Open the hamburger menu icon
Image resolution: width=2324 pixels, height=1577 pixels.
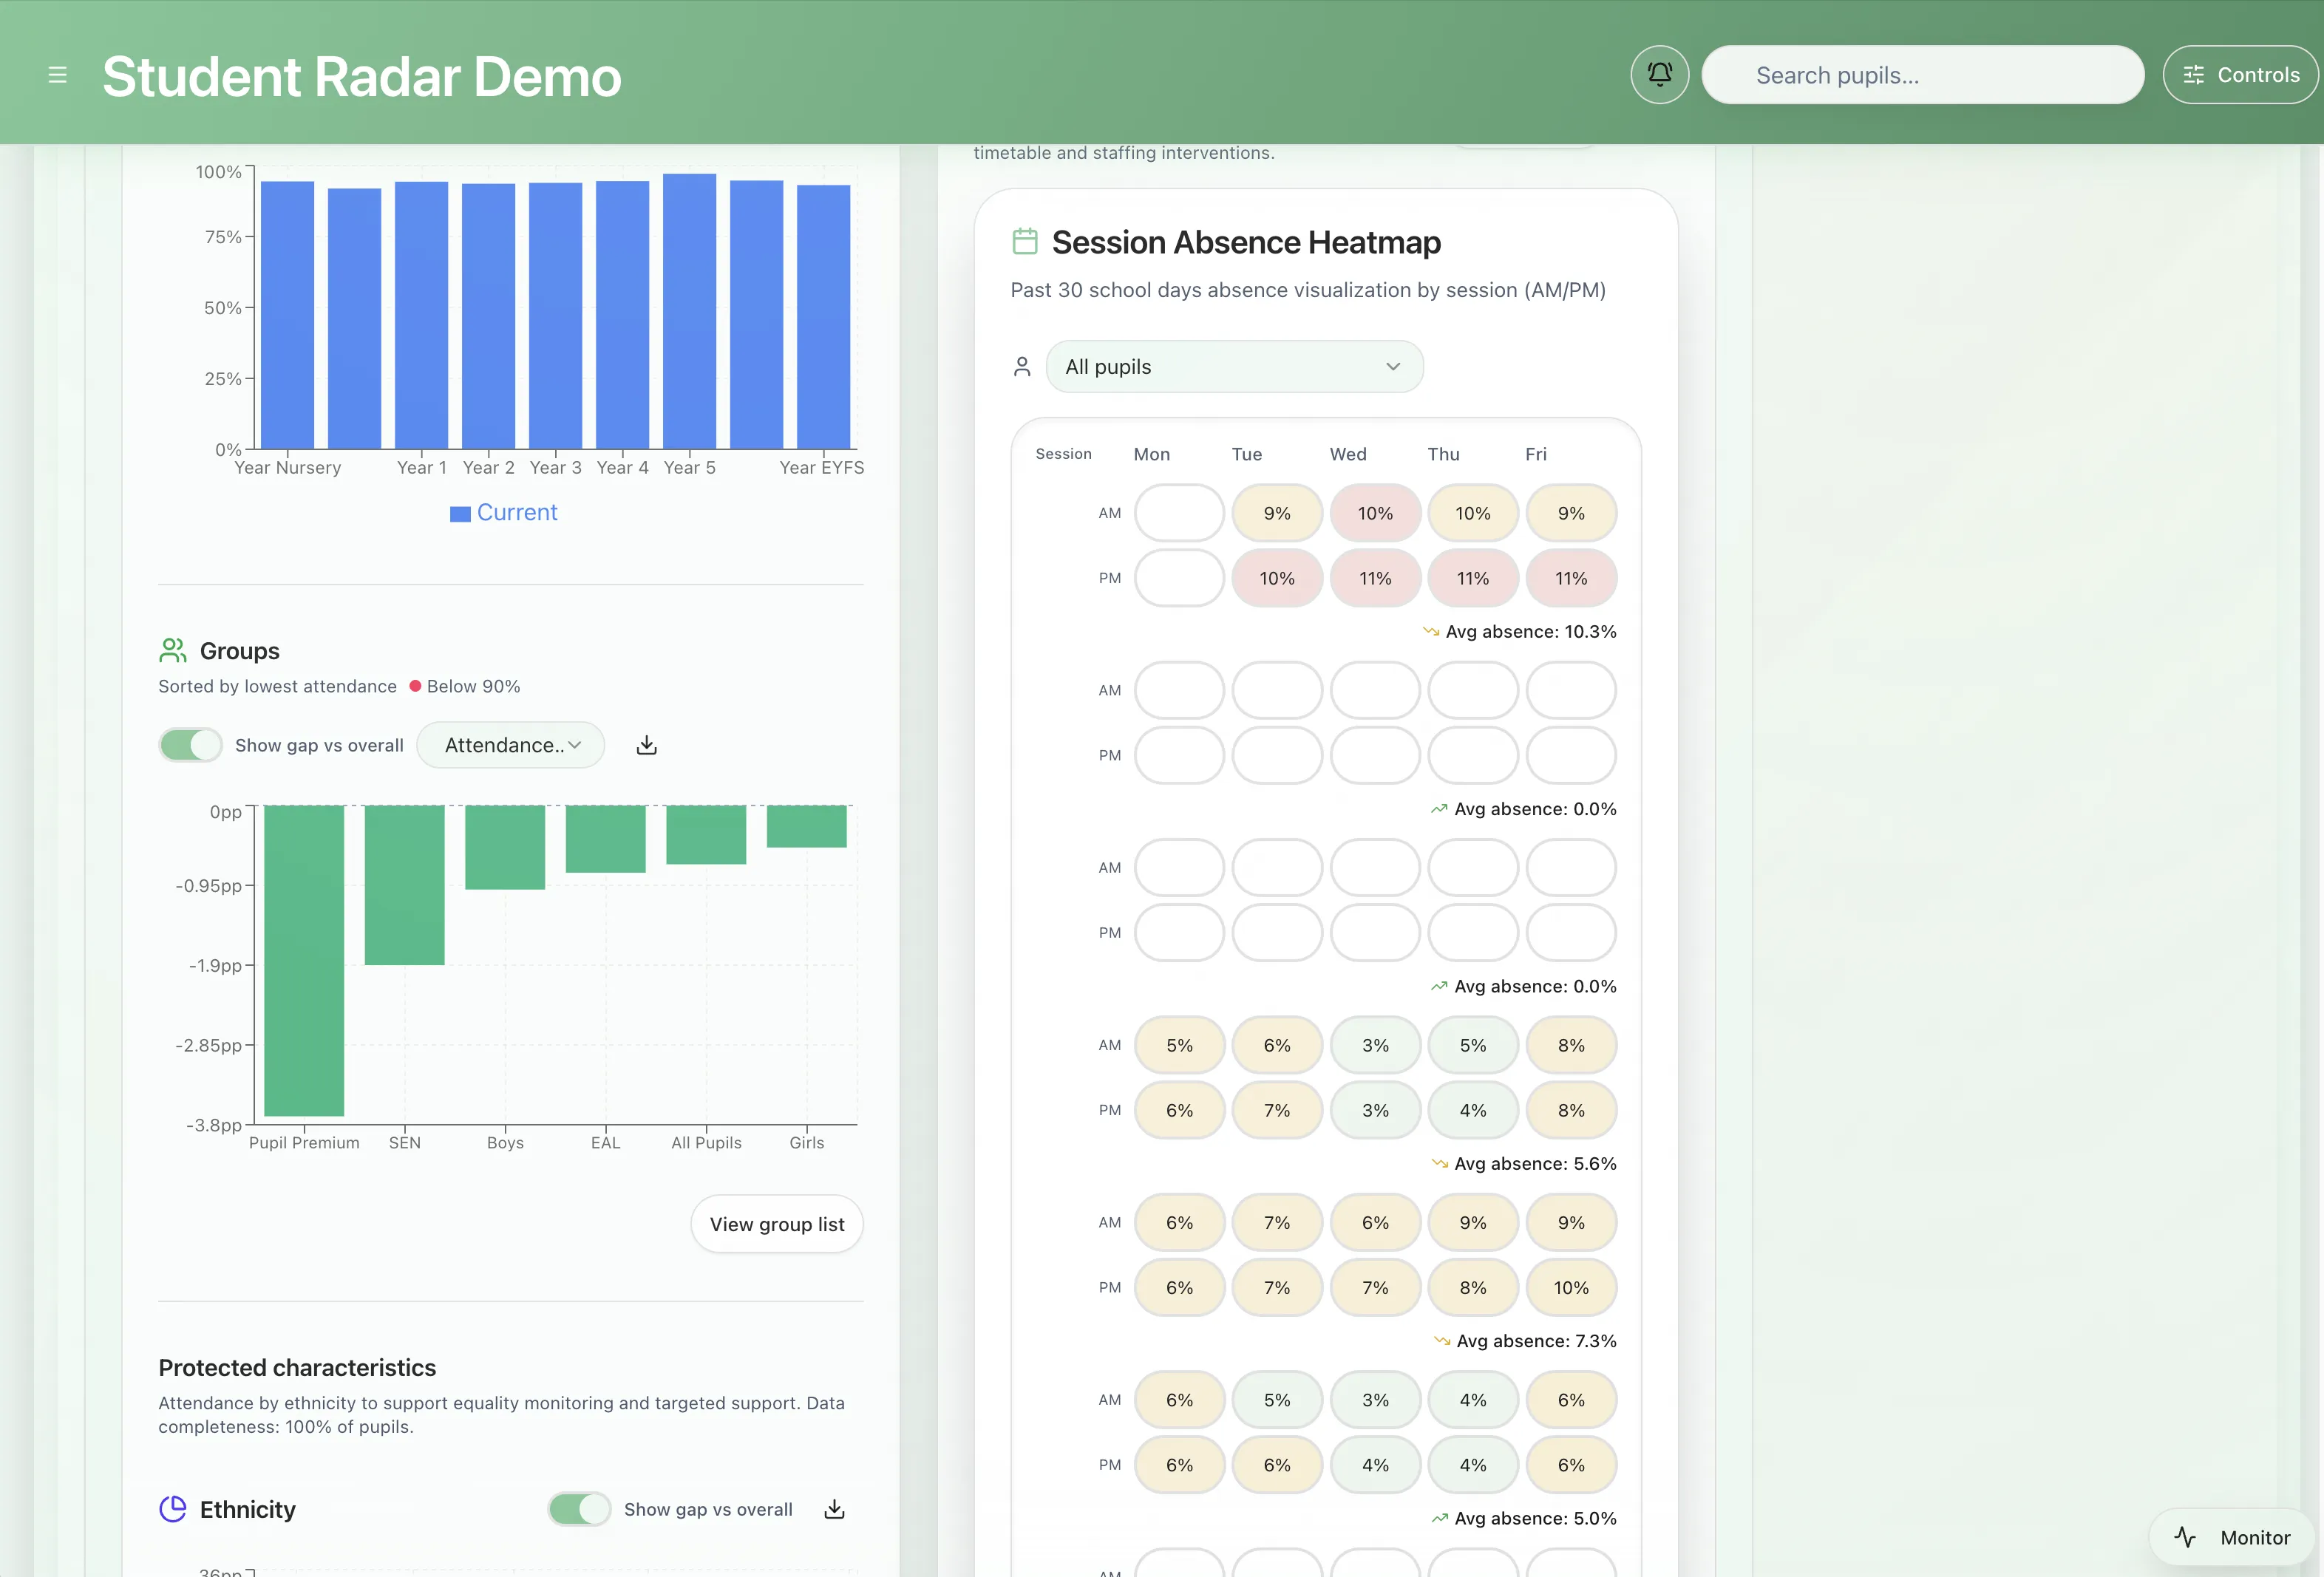tap(57, 75)
